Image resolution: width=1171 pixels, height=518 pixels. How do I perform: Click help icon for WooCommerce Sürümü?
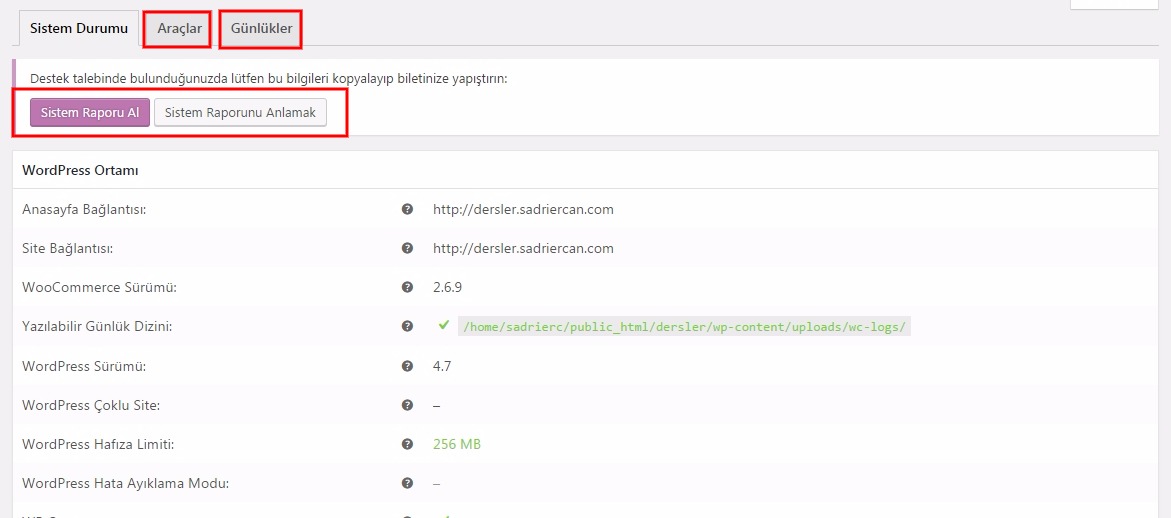coord(407,287)
